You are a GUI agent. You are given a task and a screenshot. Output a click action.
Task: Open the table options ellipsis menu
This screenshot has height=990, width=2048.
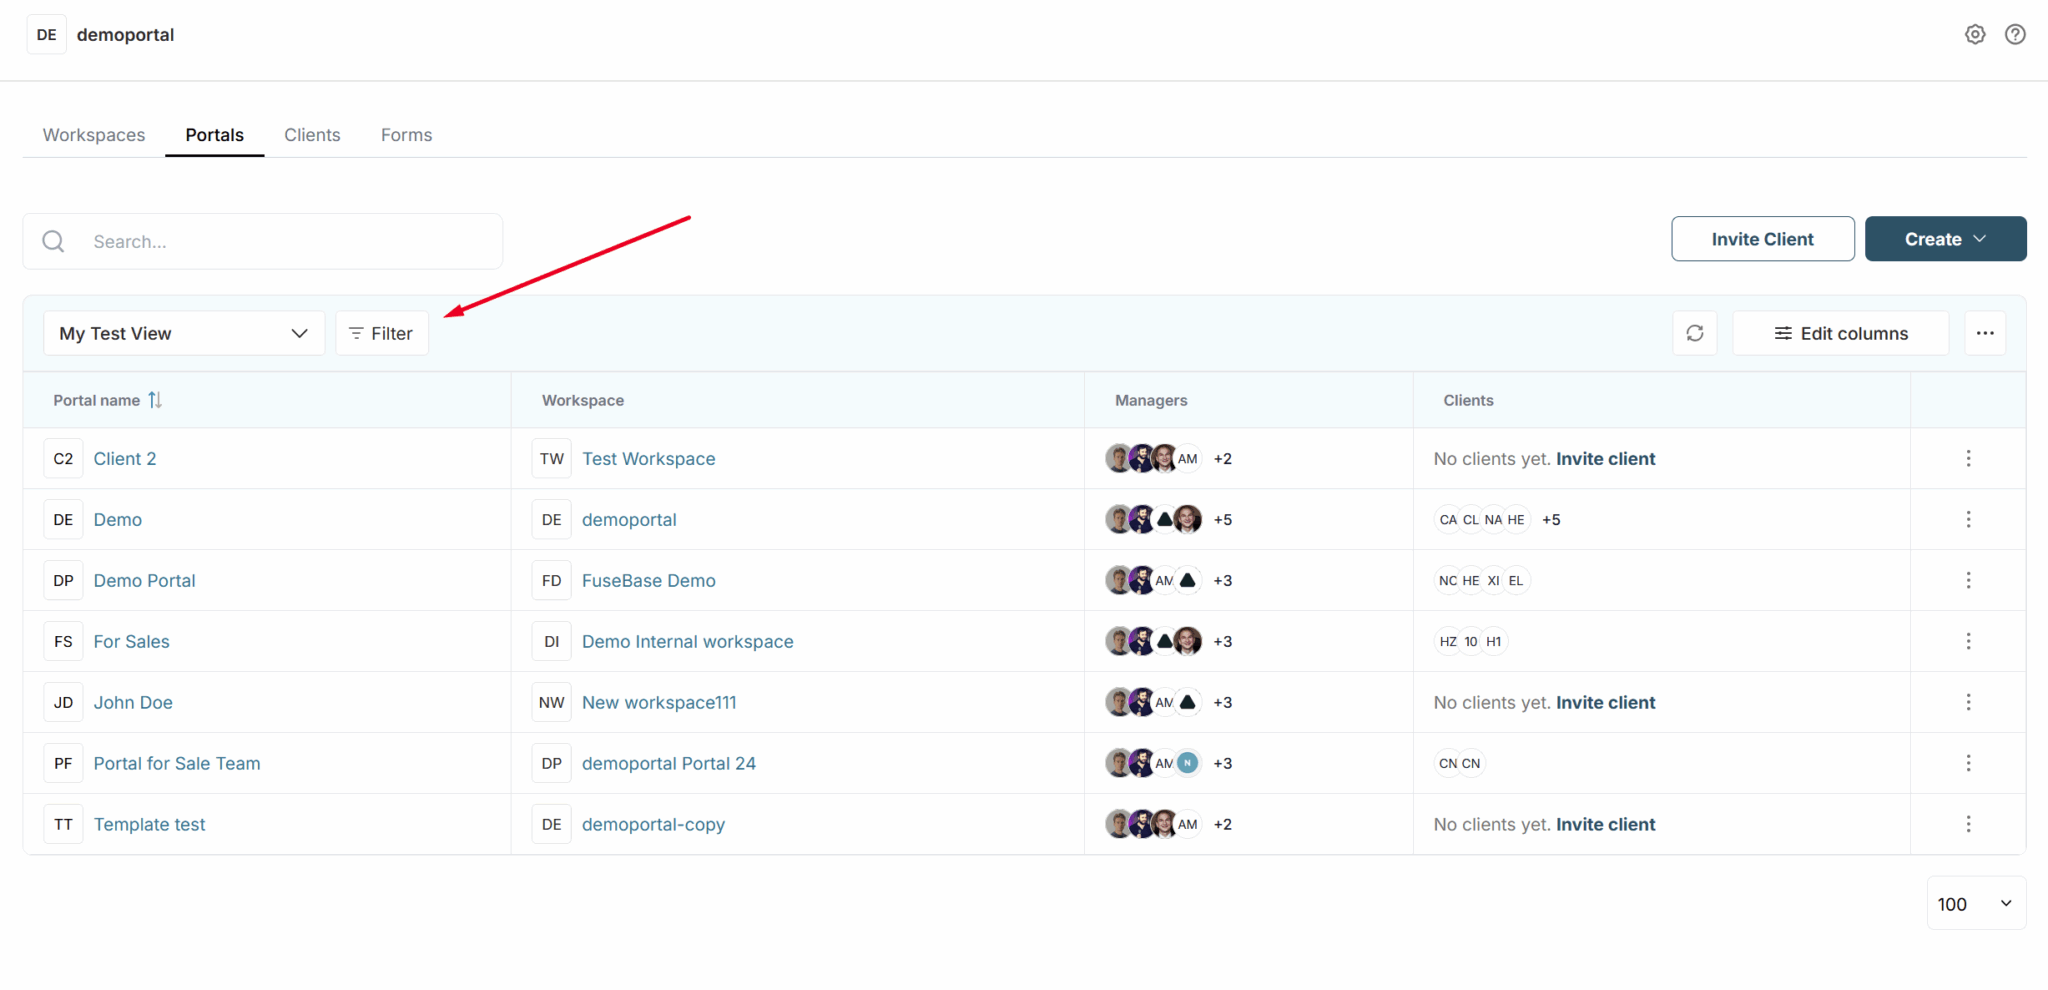1986,333
